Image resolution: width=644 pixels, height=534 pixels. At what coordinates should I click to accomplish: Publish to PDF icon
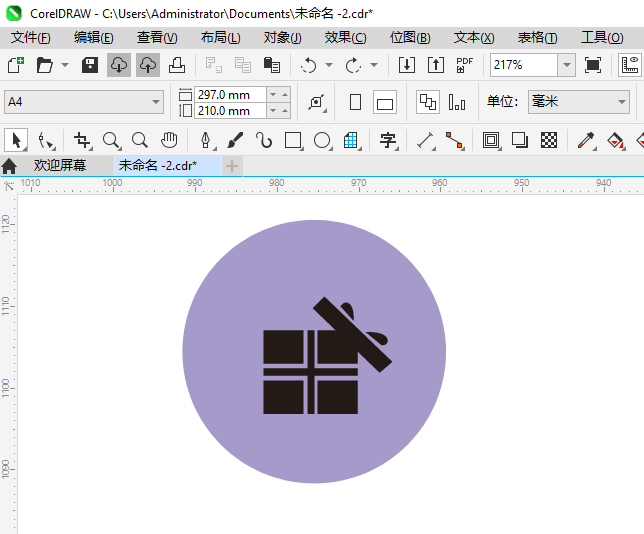pos(465,65)
